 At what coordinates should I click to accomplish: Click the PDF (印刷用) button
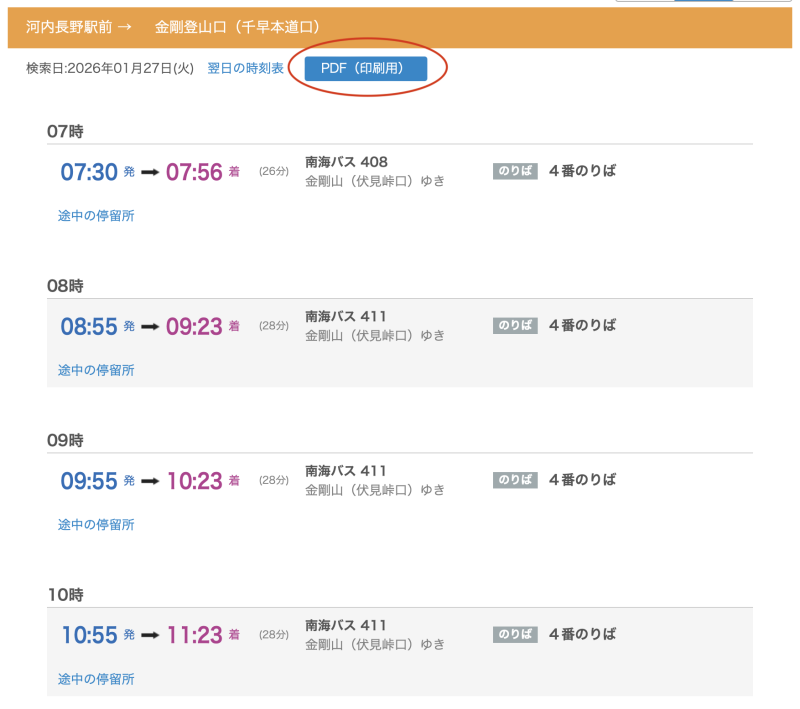[366, 68]
